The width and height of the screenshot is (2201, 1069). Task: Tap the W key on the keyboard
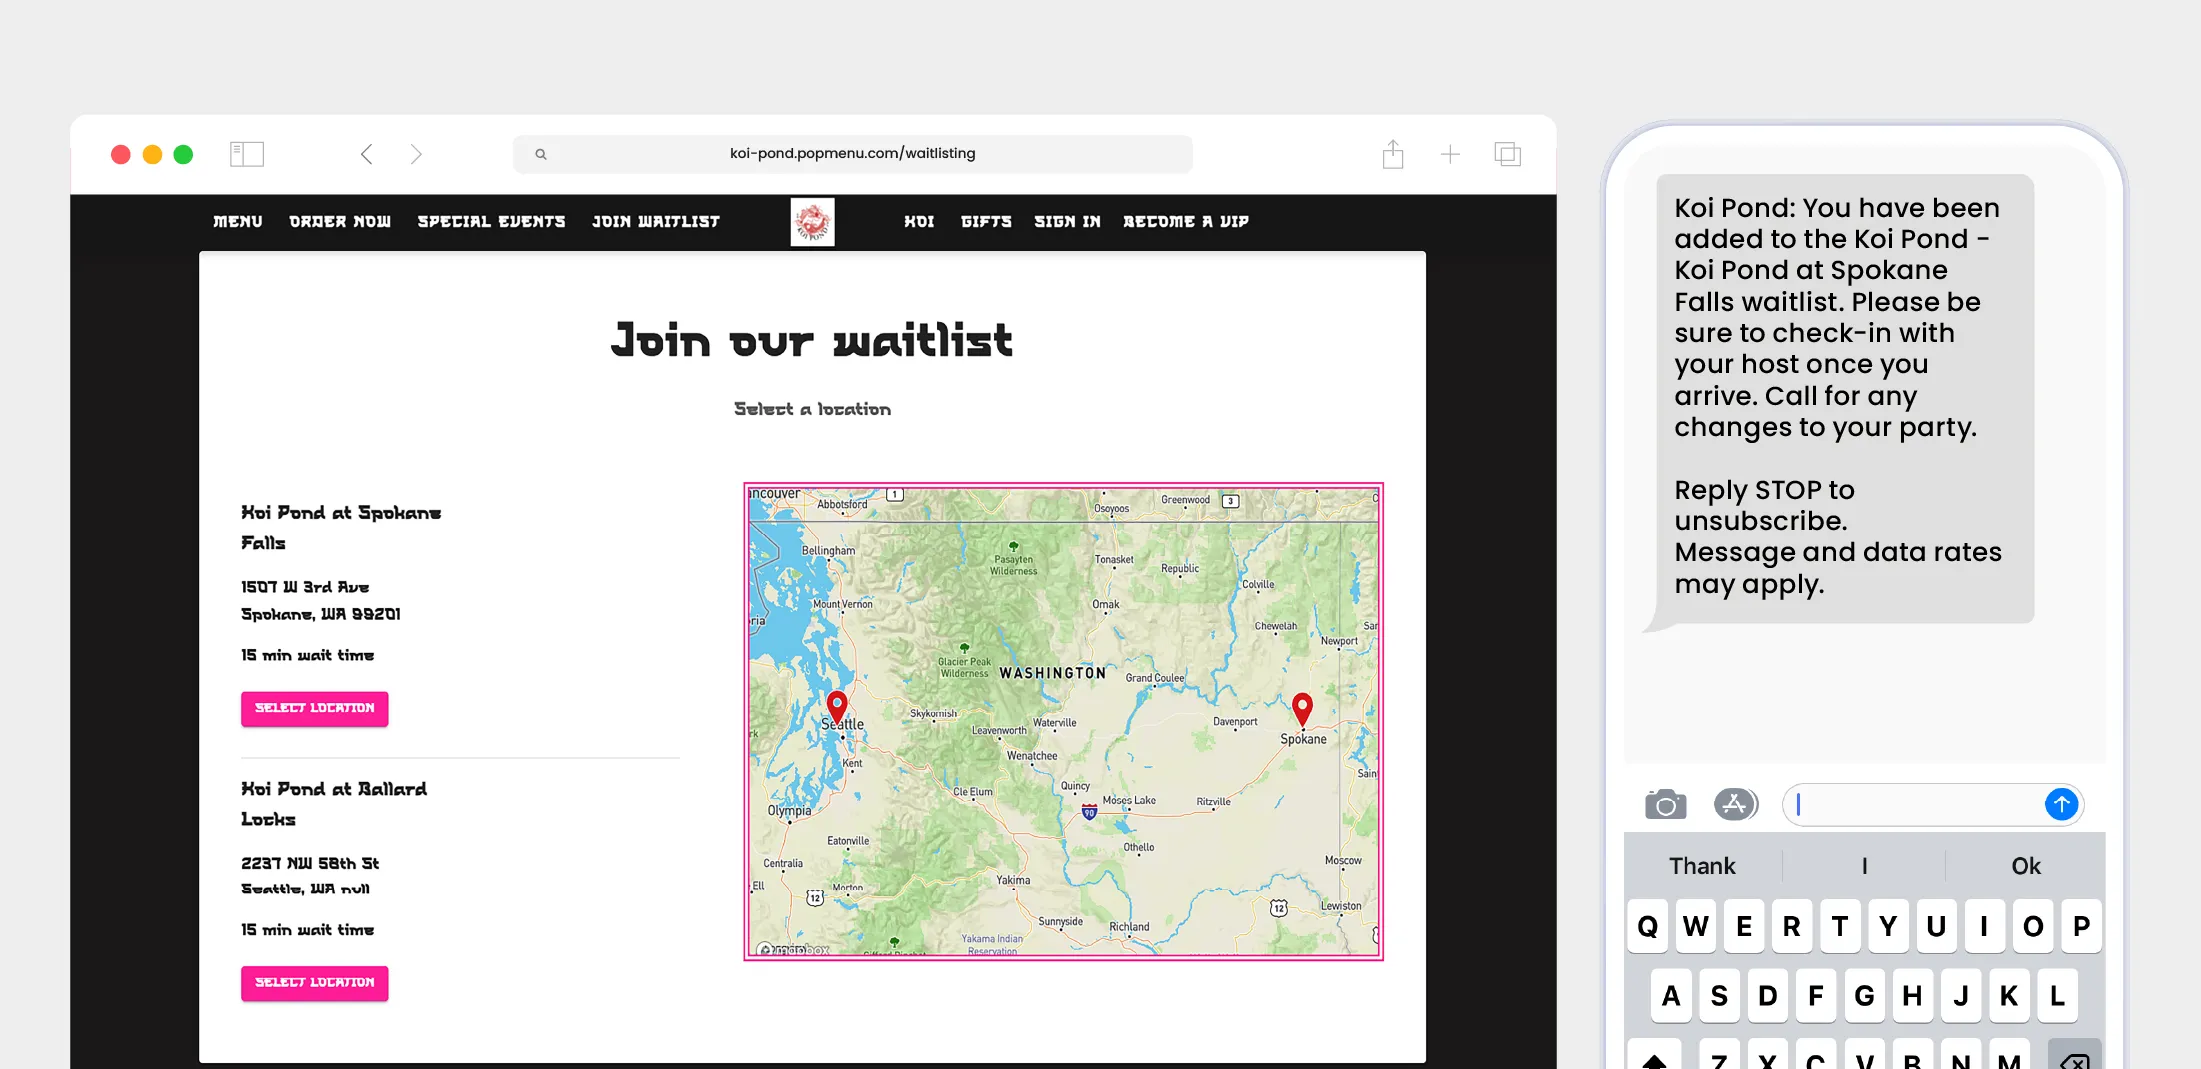pos(1695,926)
